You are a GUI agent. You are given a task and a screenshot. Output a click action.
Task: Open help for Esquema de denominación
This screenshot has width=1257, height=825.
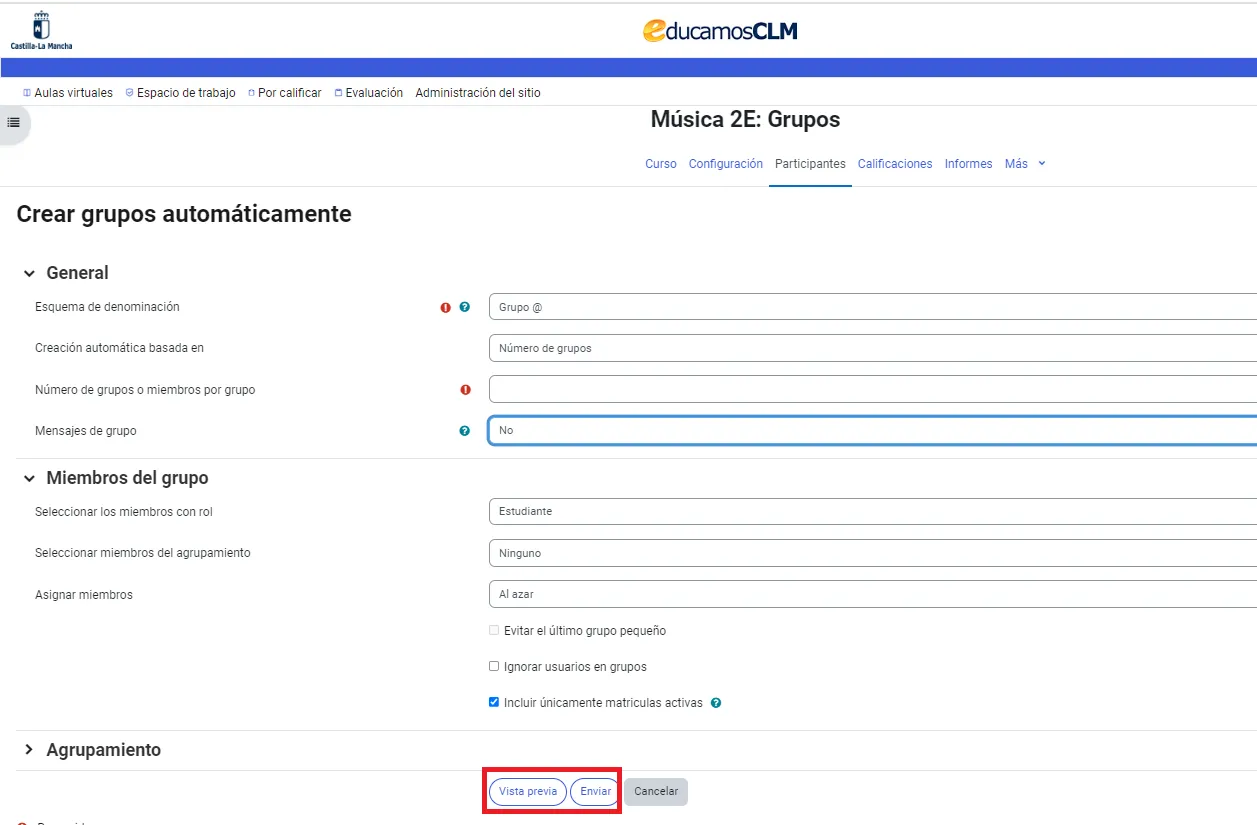(464, 307)
